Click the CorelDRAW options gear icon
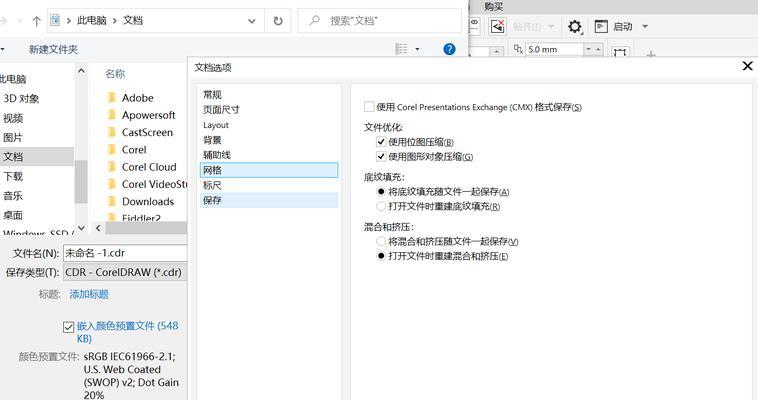Screen dimensions: 758x400 pyautogui.click(x=575, y=26)
